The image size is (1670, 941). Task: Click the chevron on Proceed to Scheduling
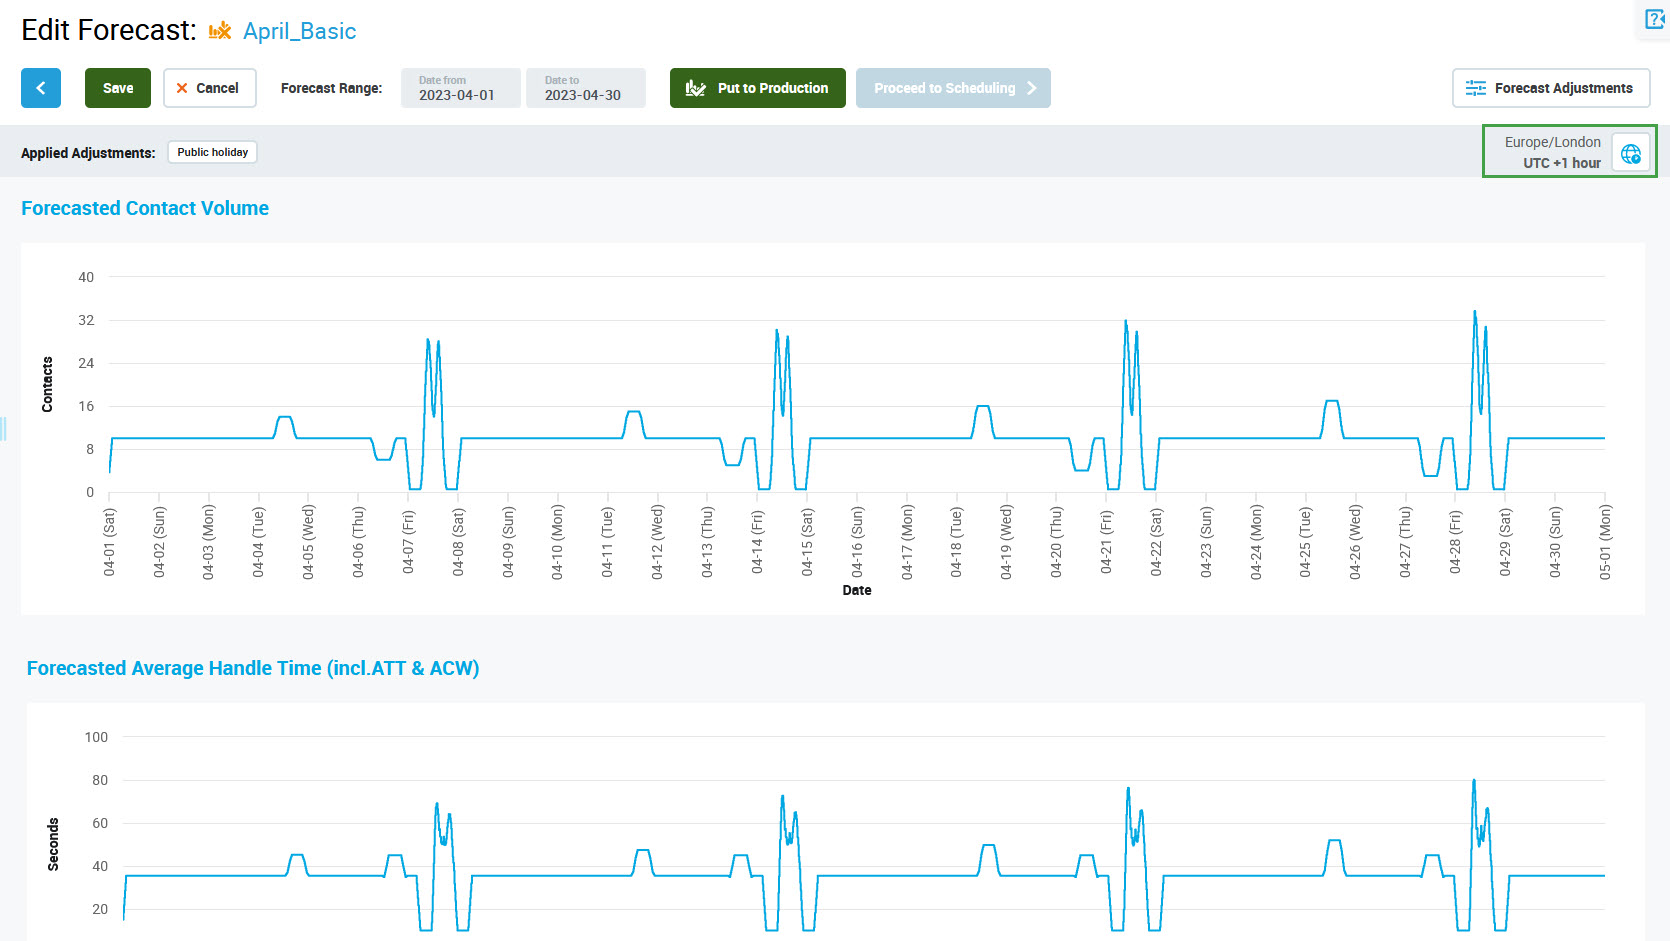pos(1032,88)
